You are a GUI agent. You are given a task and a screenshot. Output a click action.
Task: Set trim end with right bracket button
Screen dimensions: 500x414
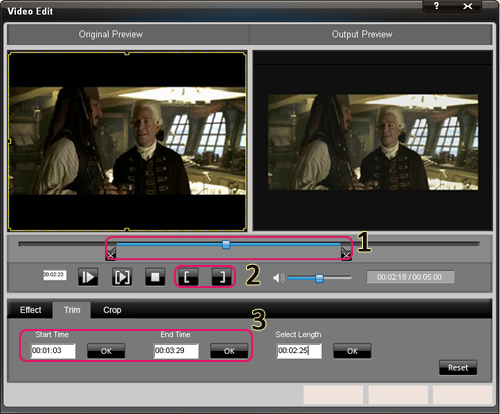click(222, 277)
